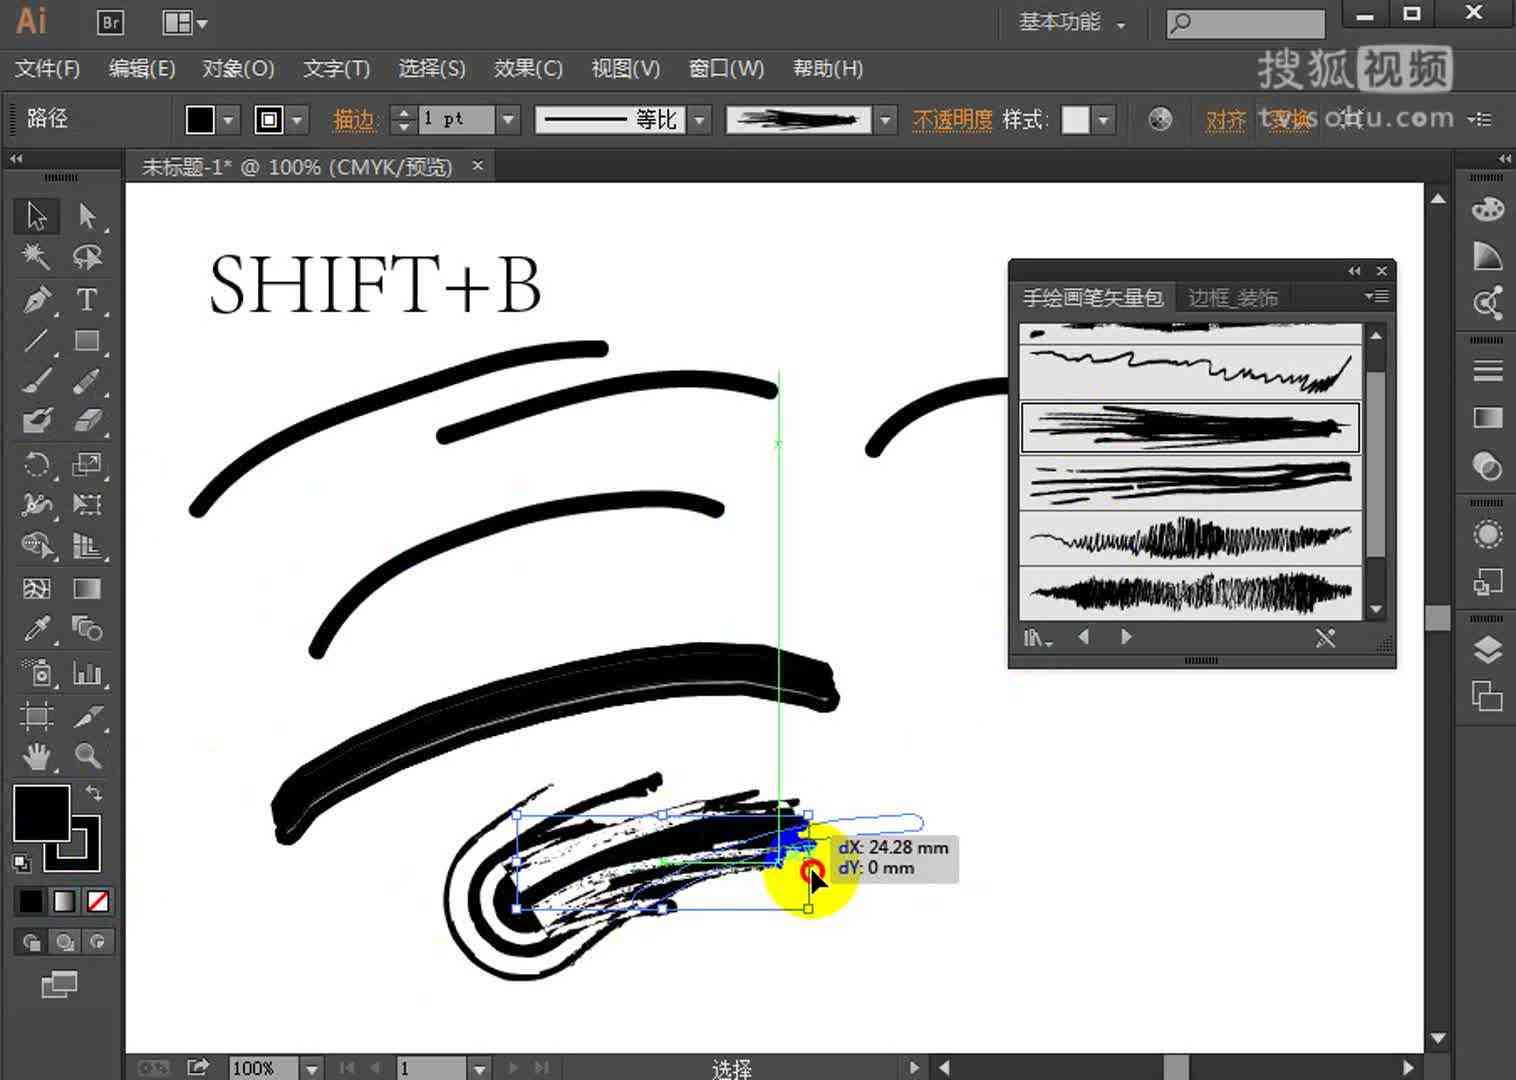Open 样式 style dropdown arrow

(1103, 120)
